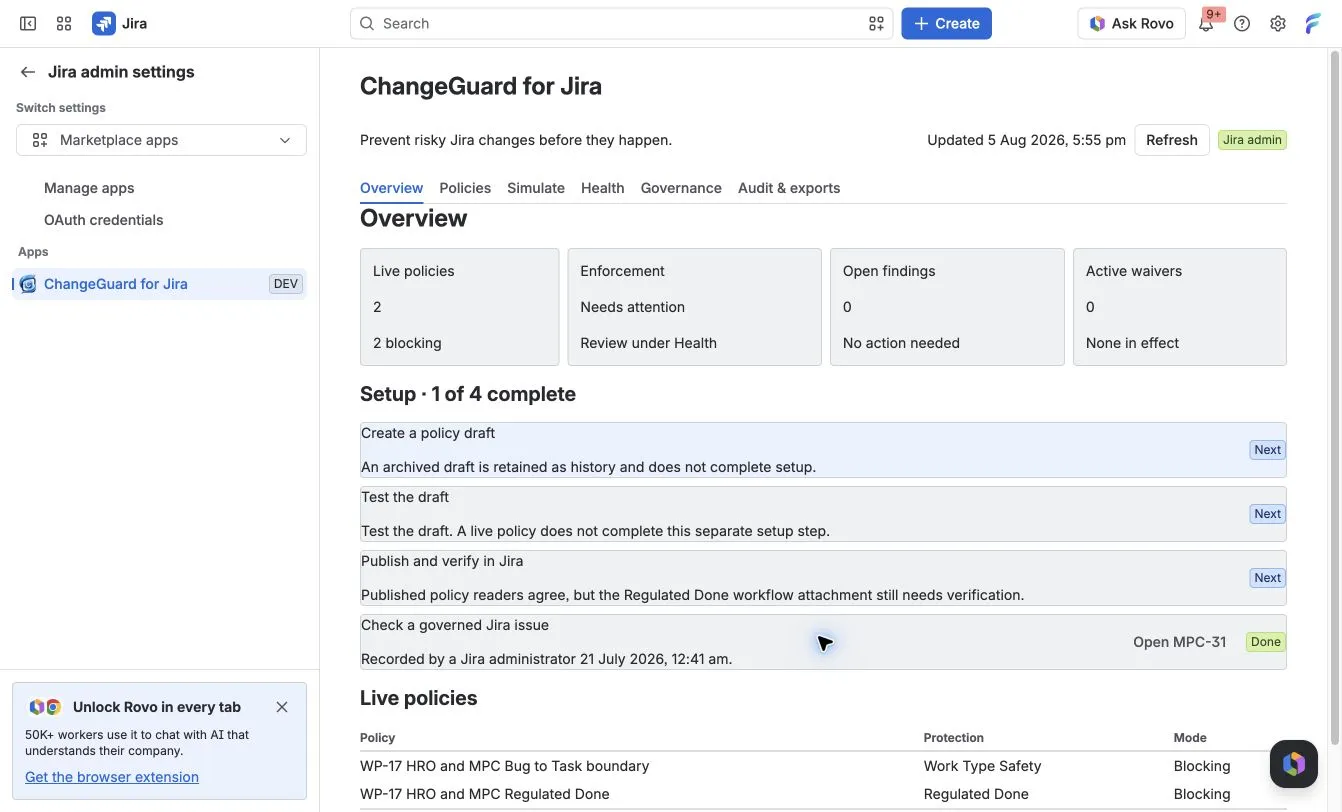Switch to the Policies tab

tap(465, 188)
